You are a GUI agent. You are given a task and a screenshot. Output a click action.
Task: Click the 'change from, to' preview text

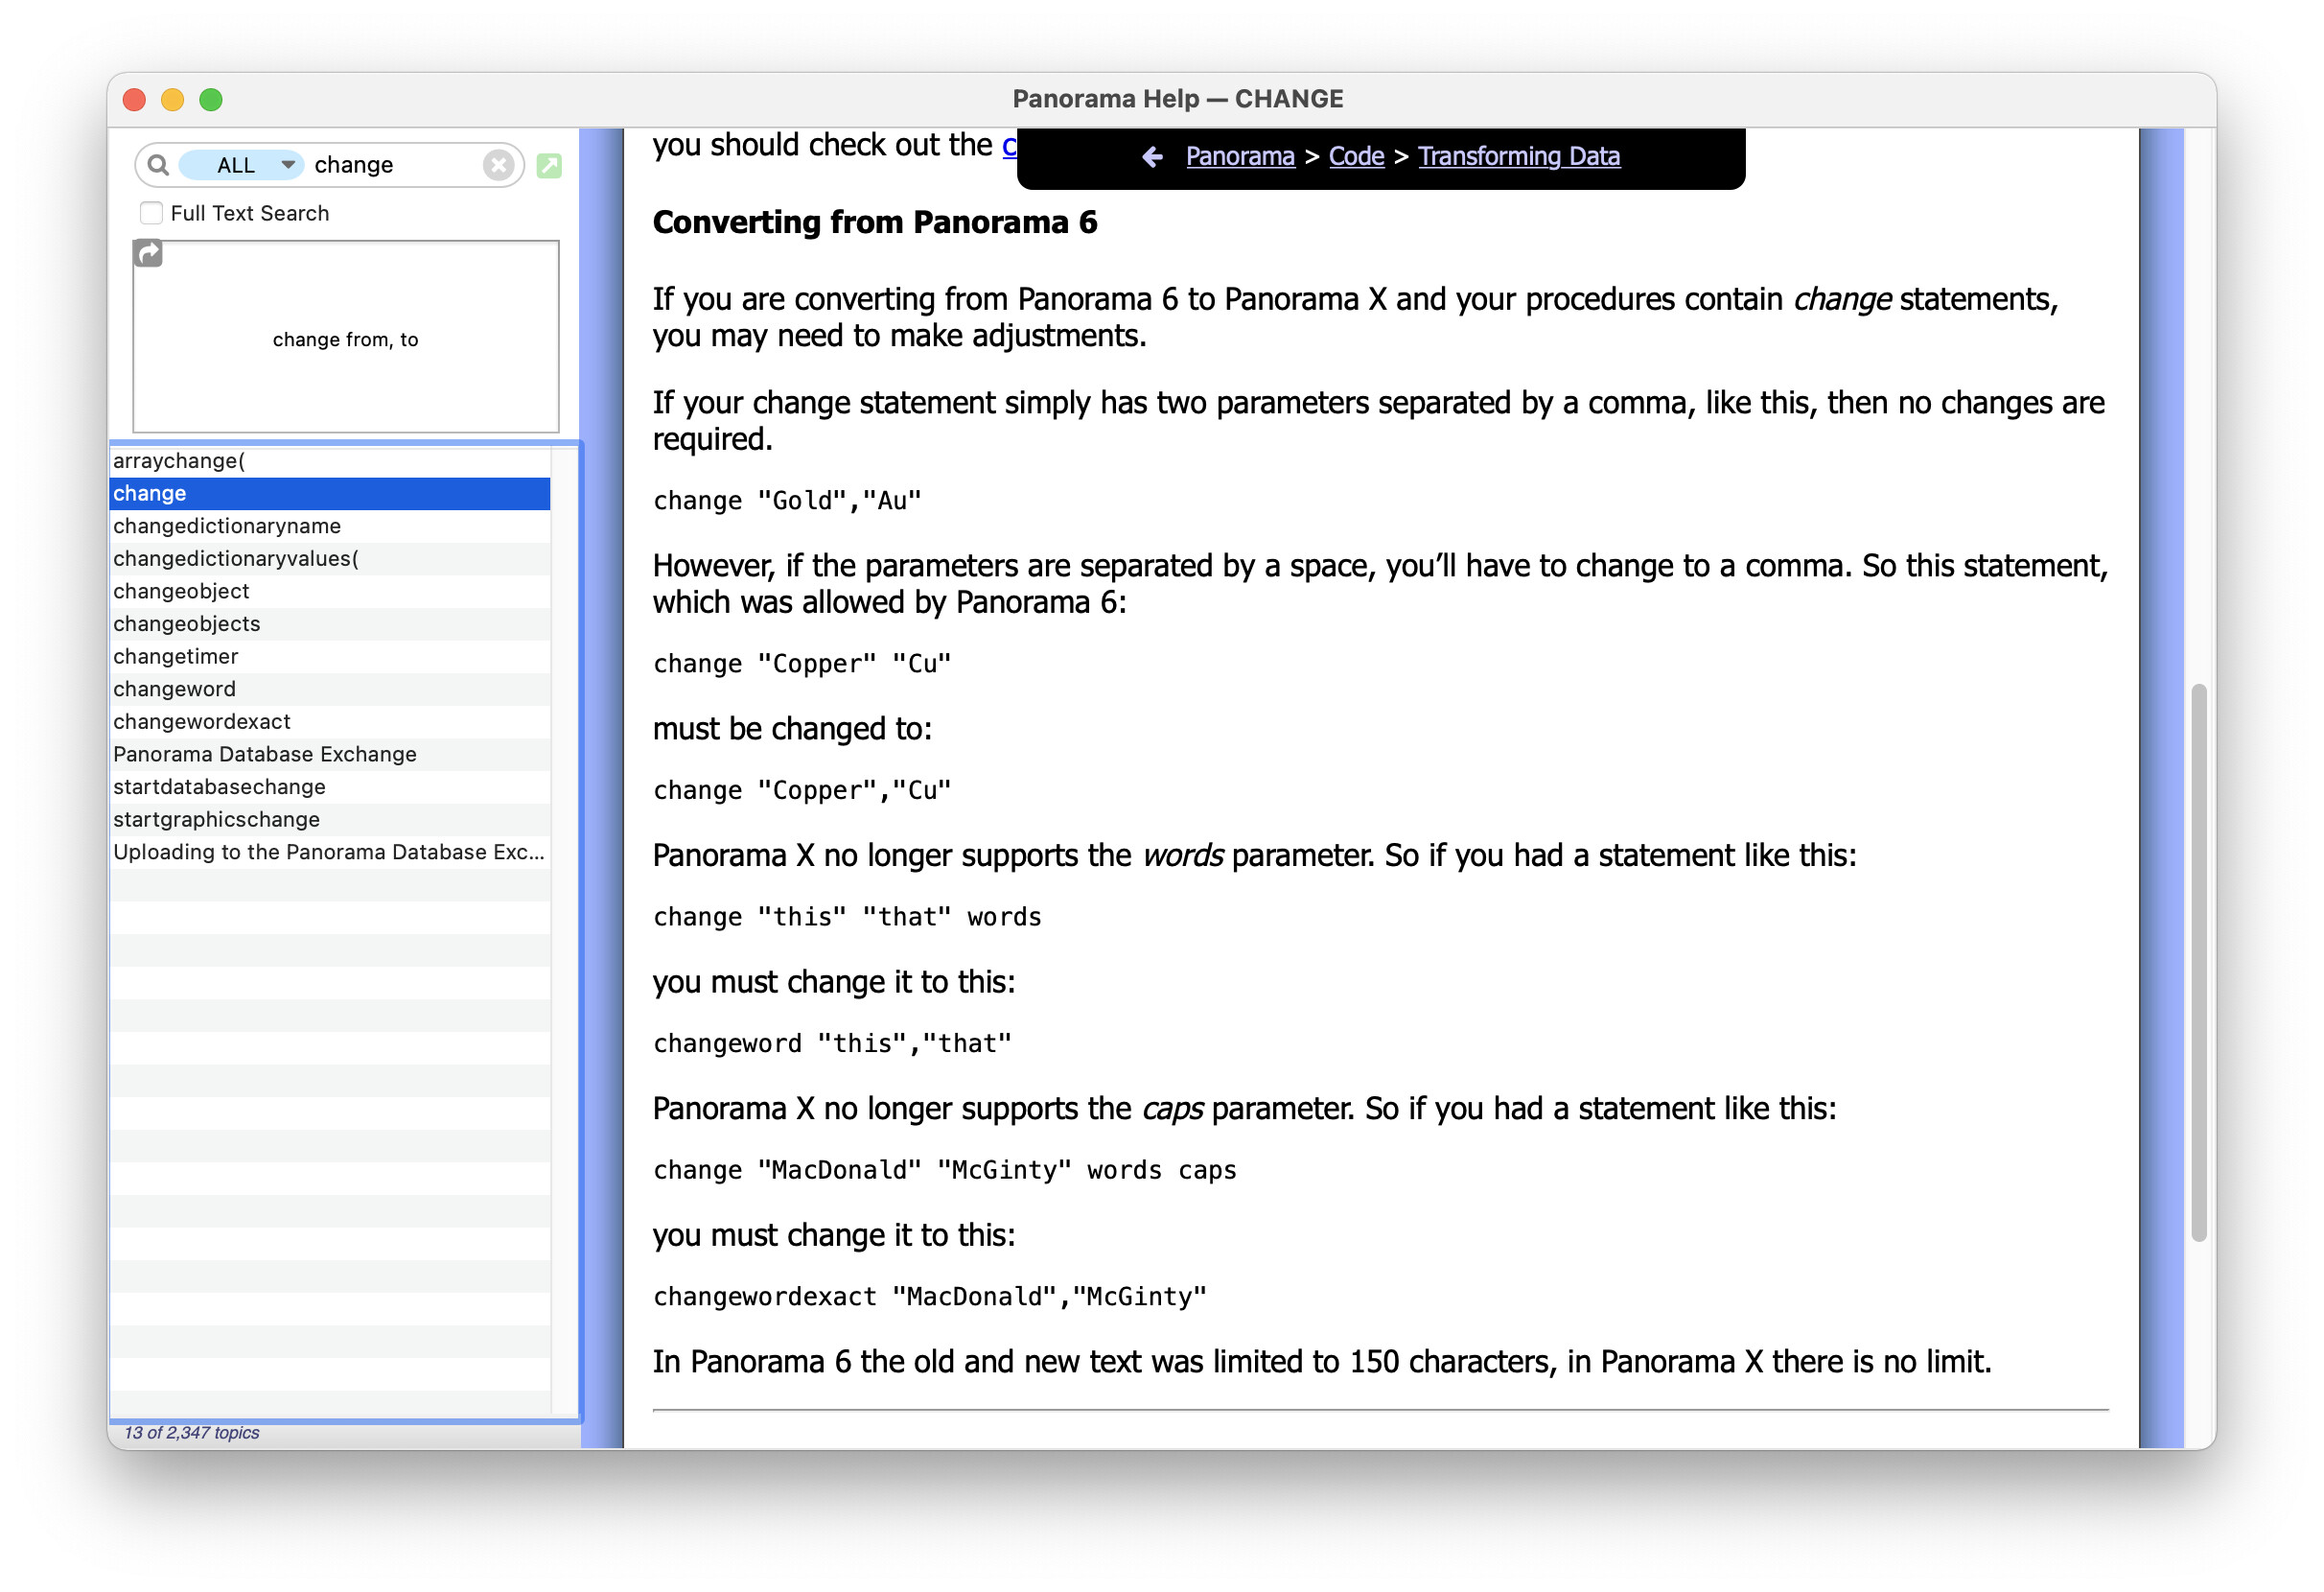click(x=345, y=340)
